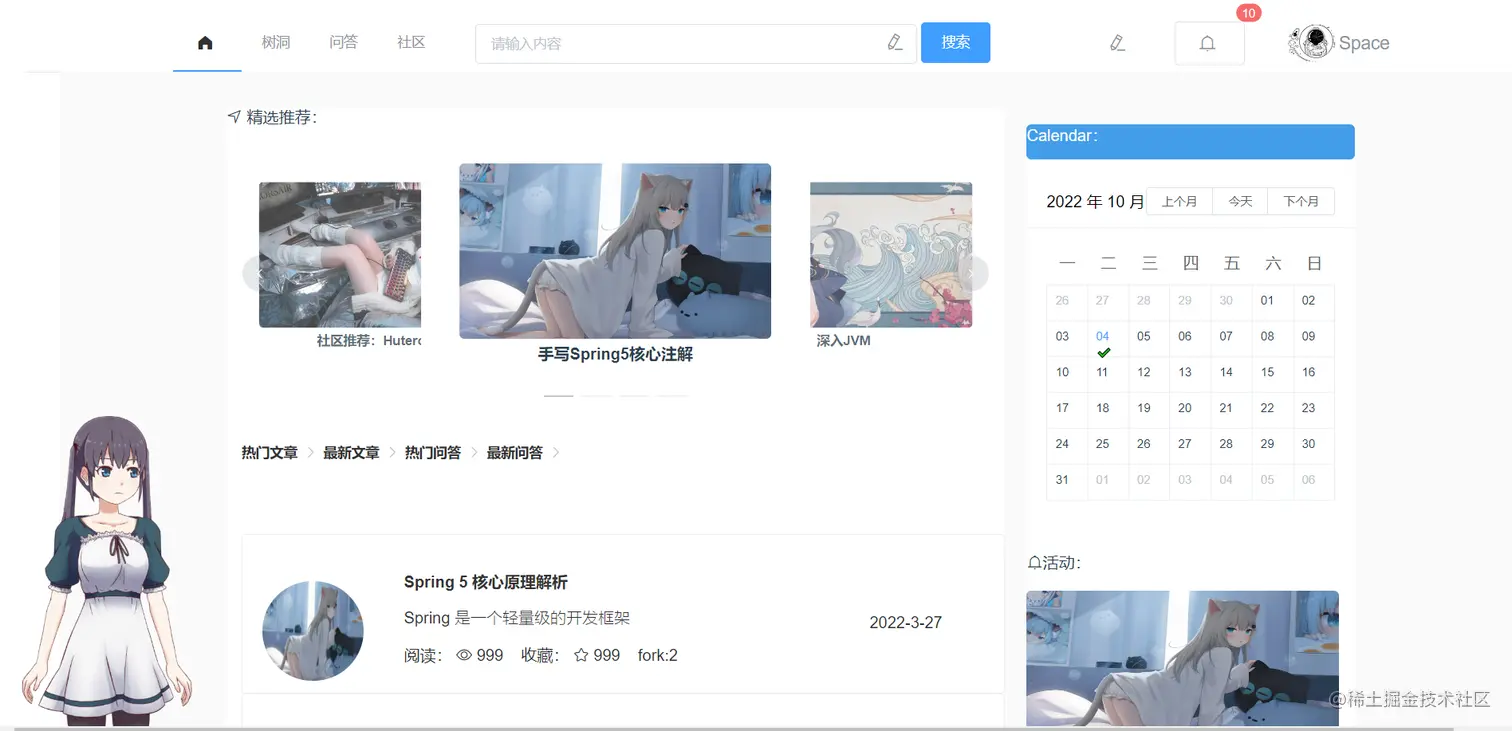The width and height of the screenshot is (1512, 731).
Task: Select October 4 on the calendar
Action: pyautogui.click(x=1104, y=336)
